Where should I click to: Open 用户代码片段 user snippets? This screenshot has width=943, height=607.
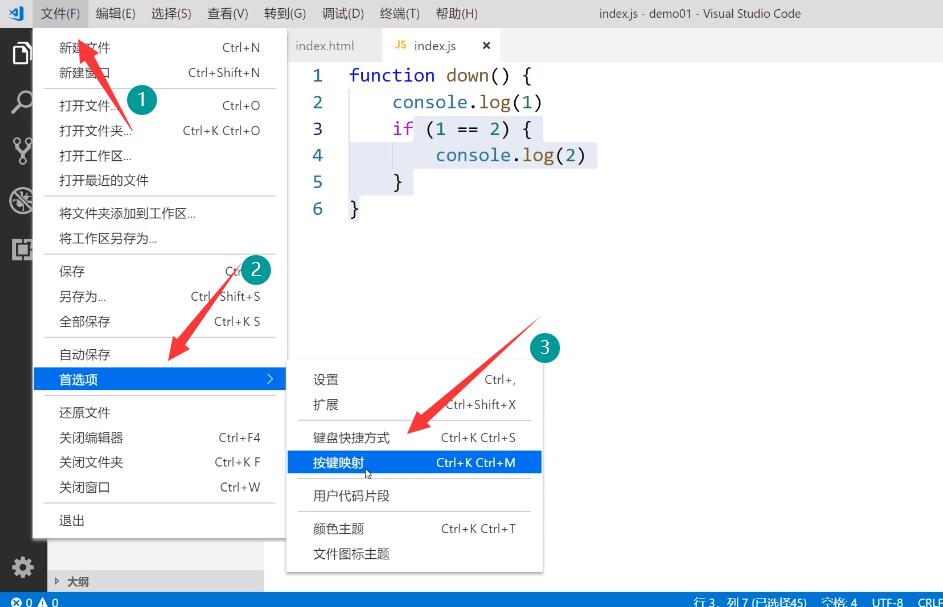[414, 496]
